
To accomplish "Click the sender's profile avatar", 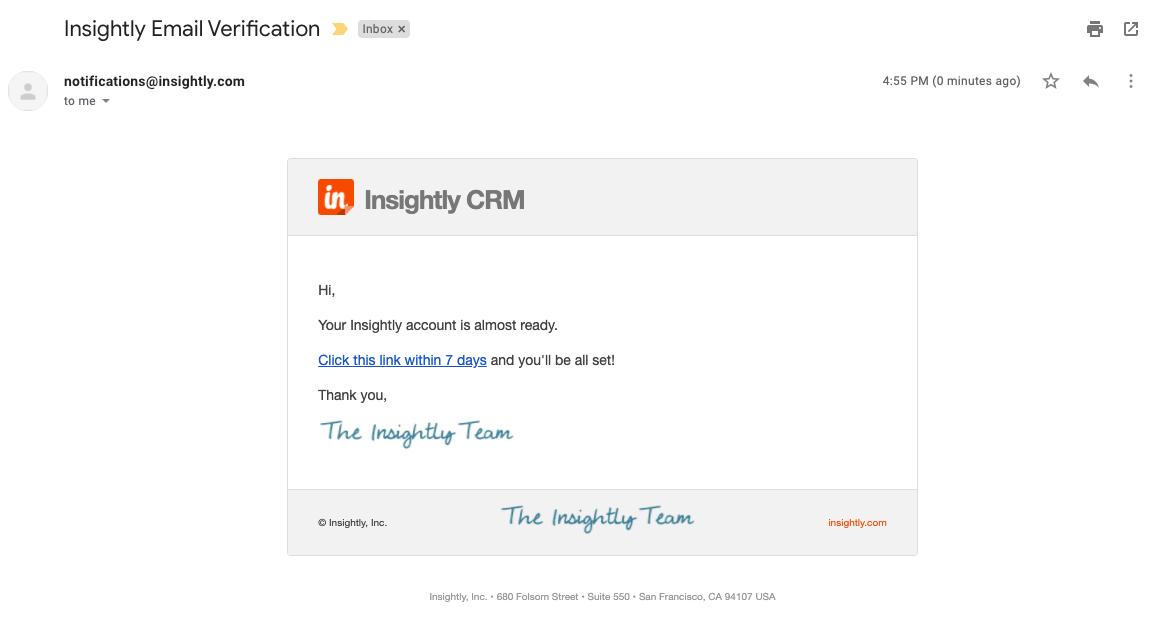I will coord(28,91).
